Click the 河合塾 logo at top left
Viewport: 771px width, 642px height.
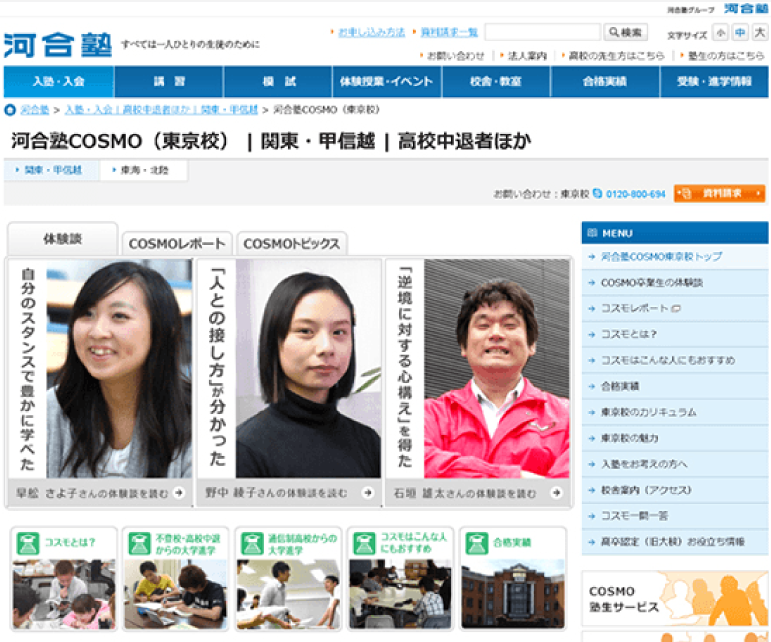58,45
